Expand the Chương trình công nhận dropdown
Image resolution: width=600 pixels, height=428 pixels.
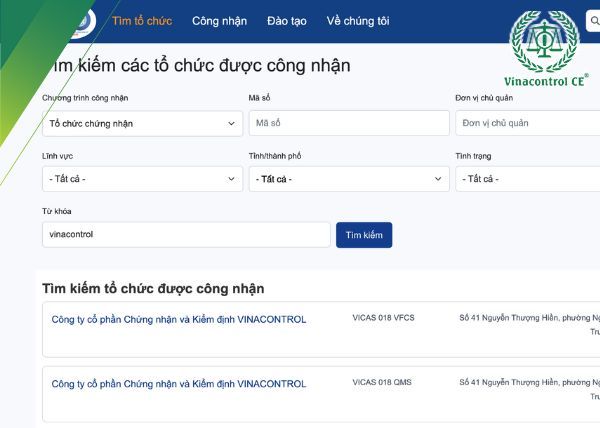point(141,123)
